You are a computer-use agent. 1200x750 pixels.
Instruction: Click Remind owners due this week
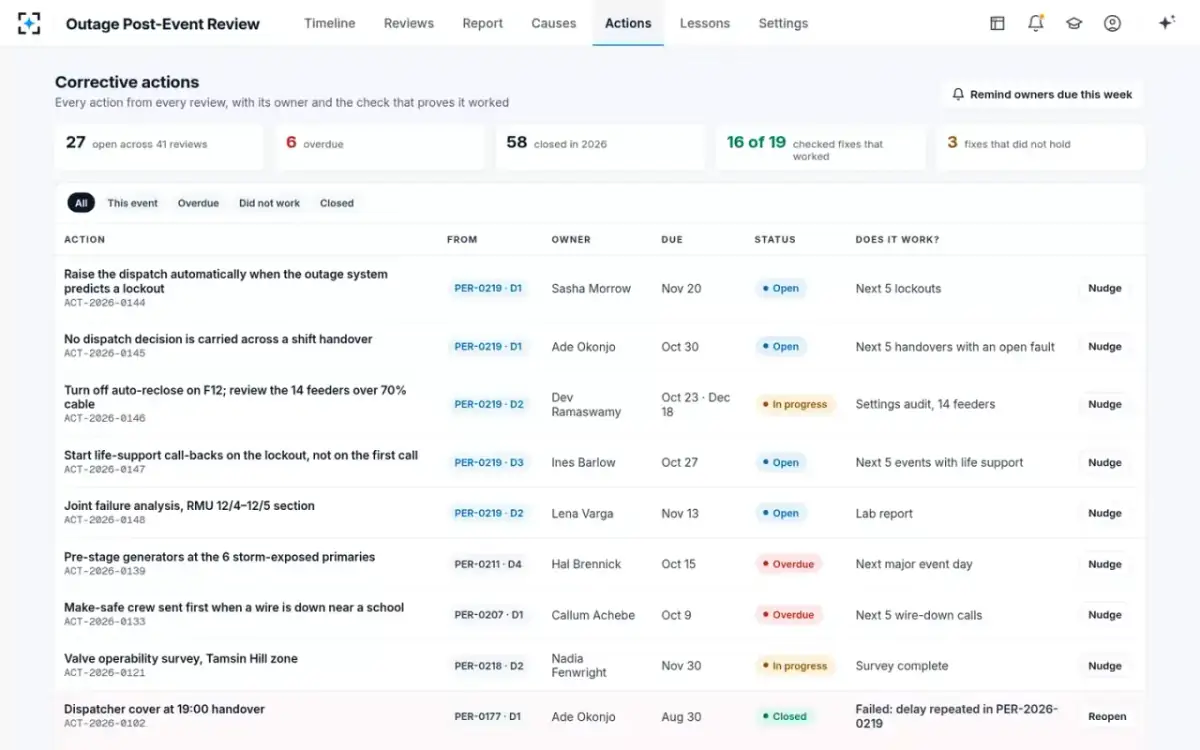[x=1042, y=94]
